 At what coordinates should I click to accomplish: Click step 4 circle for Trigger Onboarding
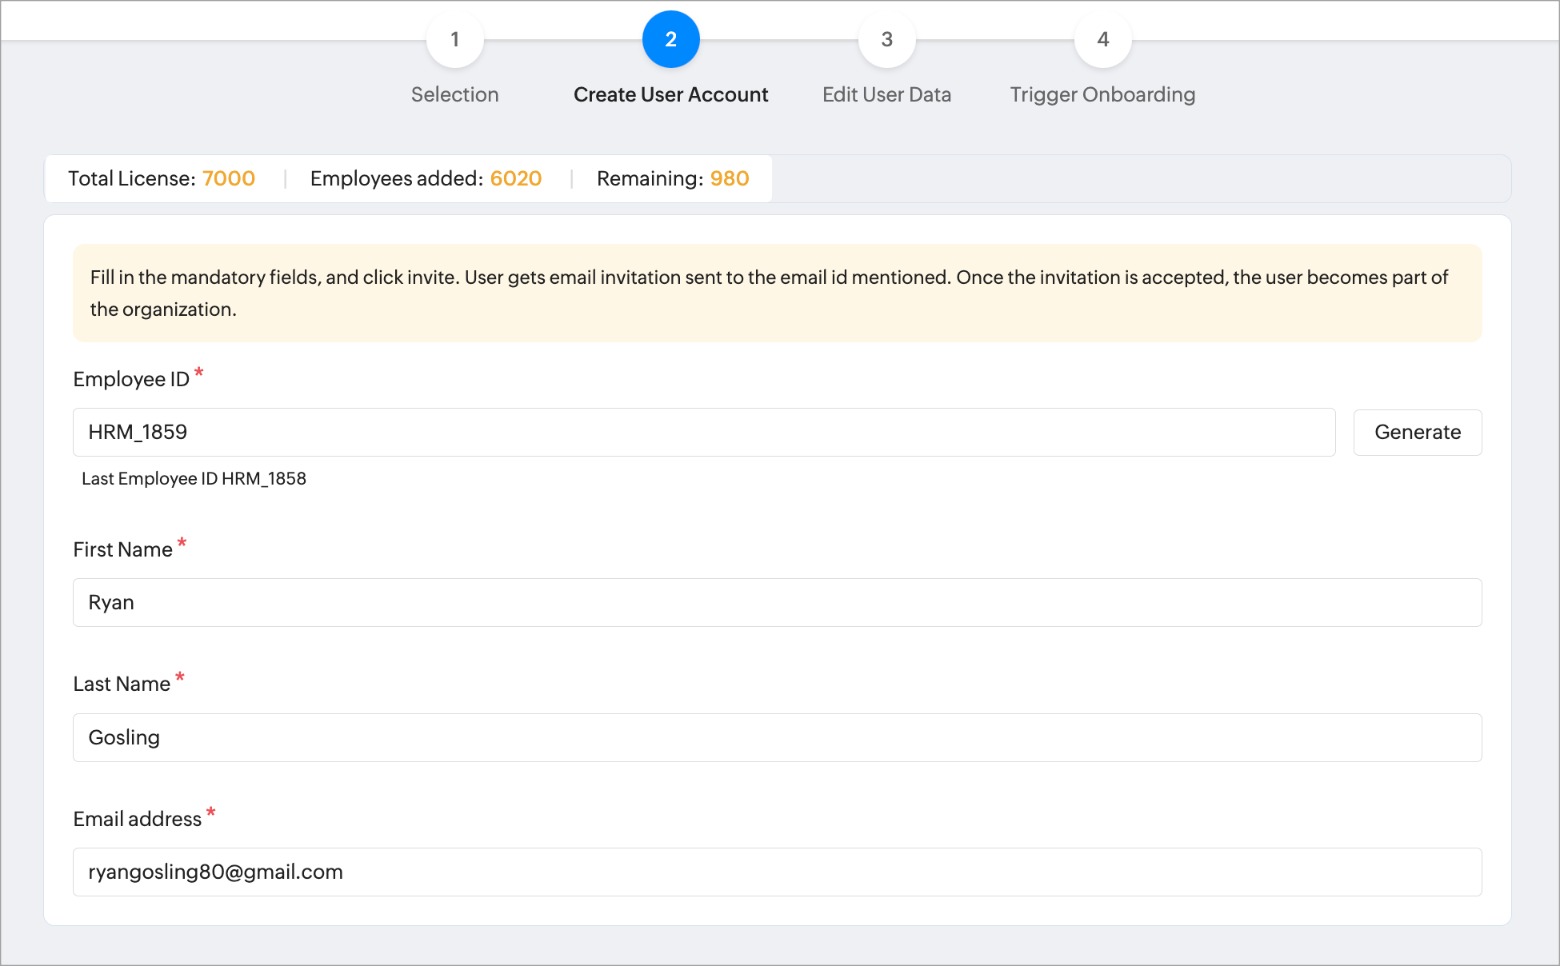click(x=1103, y=39)
